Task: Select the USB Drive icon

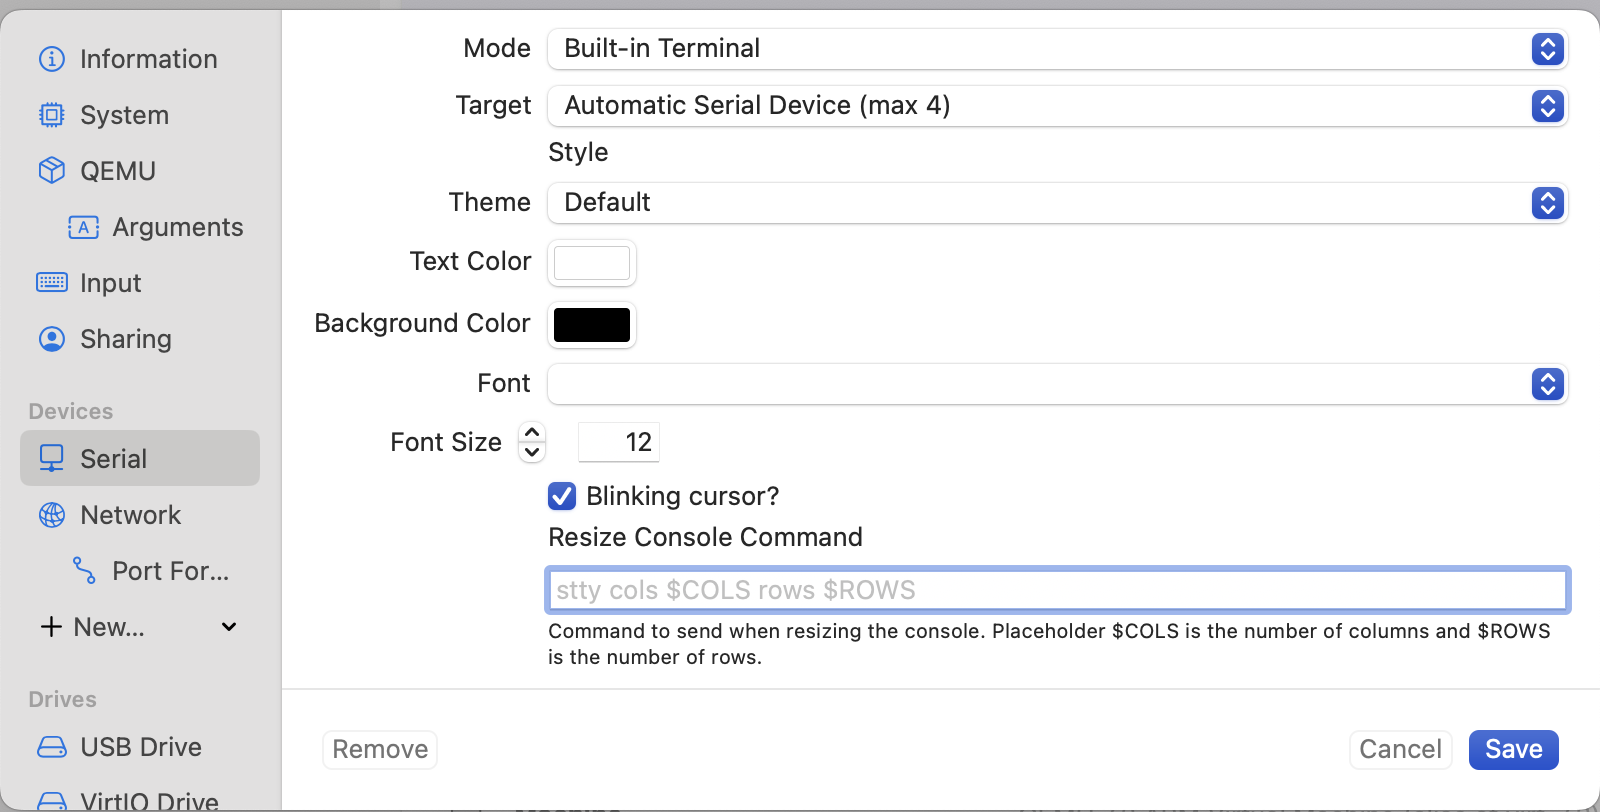Action: 52,747
